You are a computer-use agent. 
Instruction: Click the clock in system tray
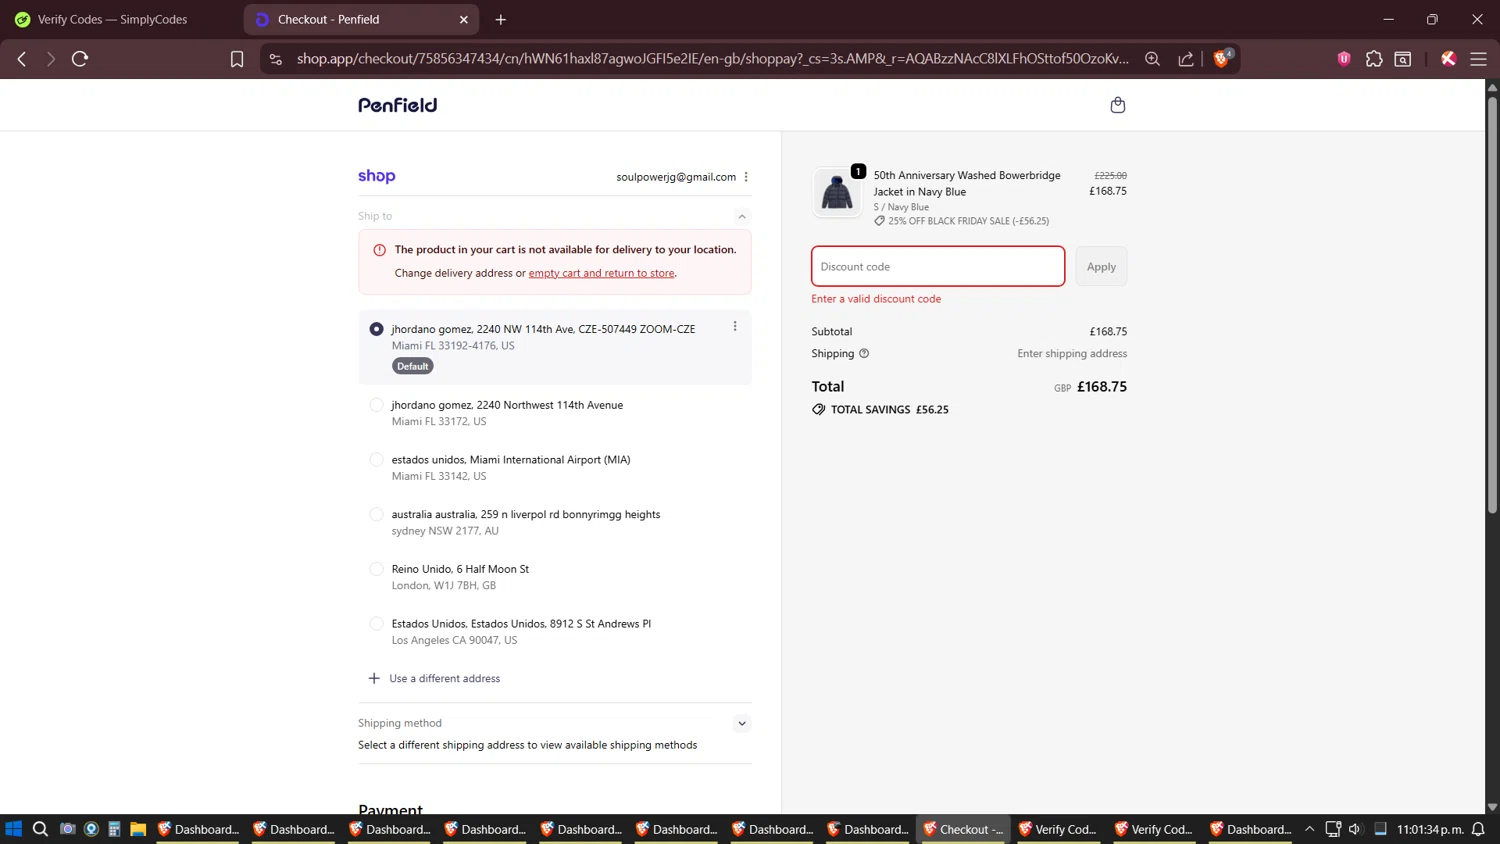[1430, 829]
